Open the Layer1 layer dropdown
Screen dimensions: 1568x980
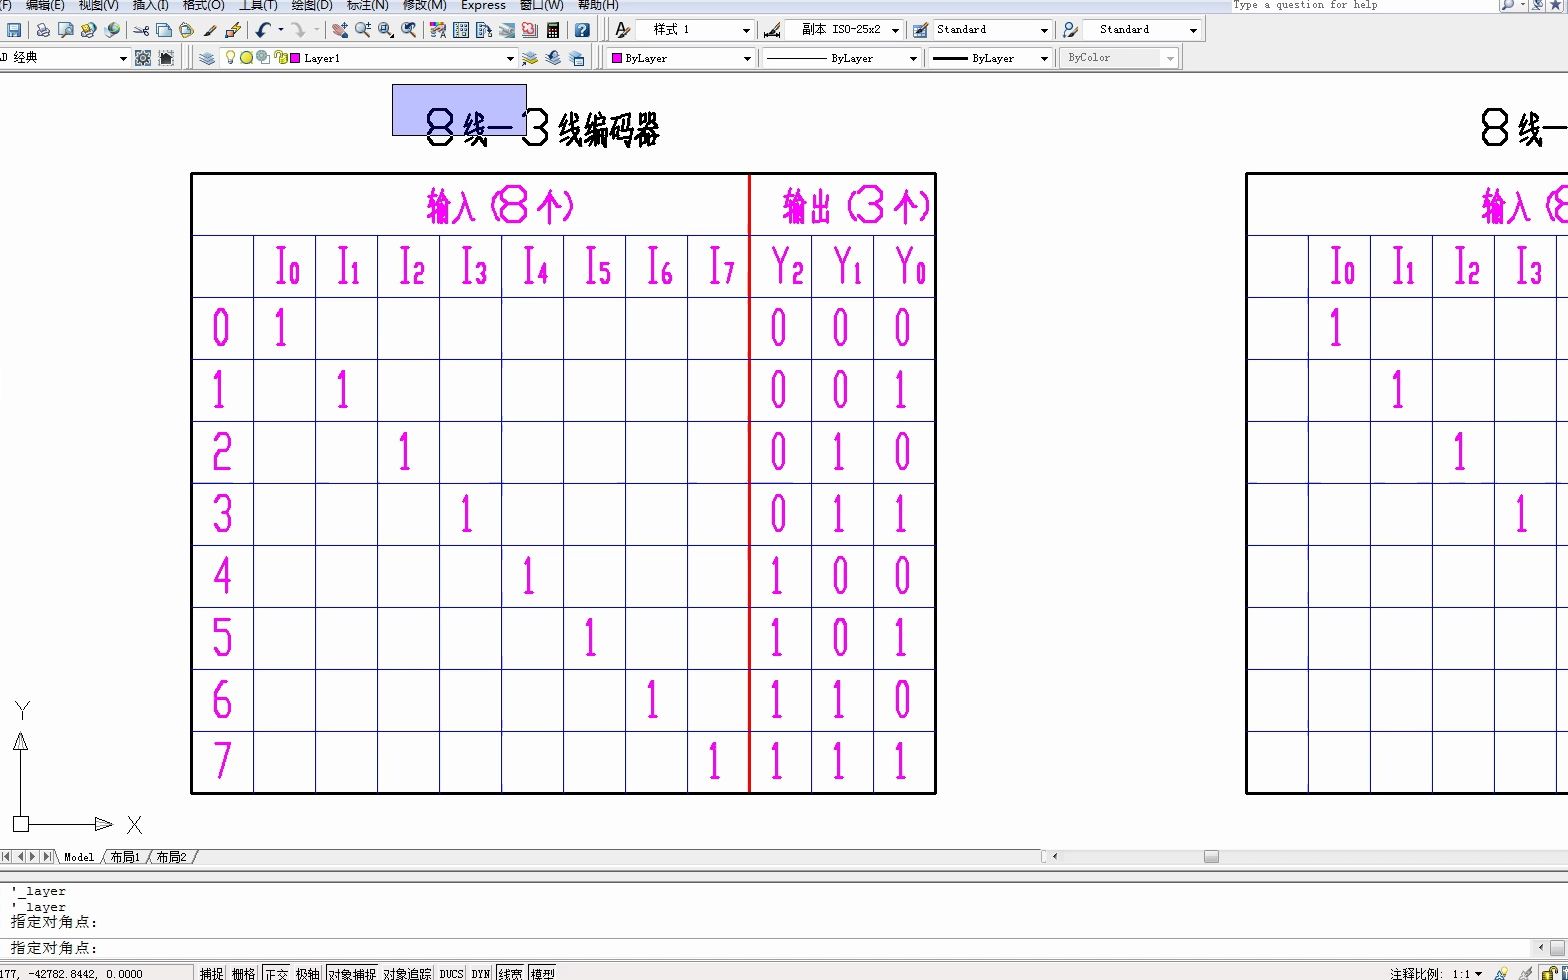tap(510, 58)
